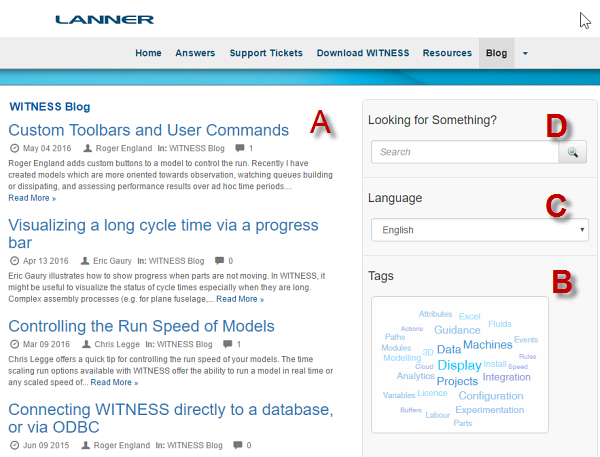Screen dimensions: 600x457
Task: Select the Variables tag
Action: pyautogui.click(x=399, y=395)
